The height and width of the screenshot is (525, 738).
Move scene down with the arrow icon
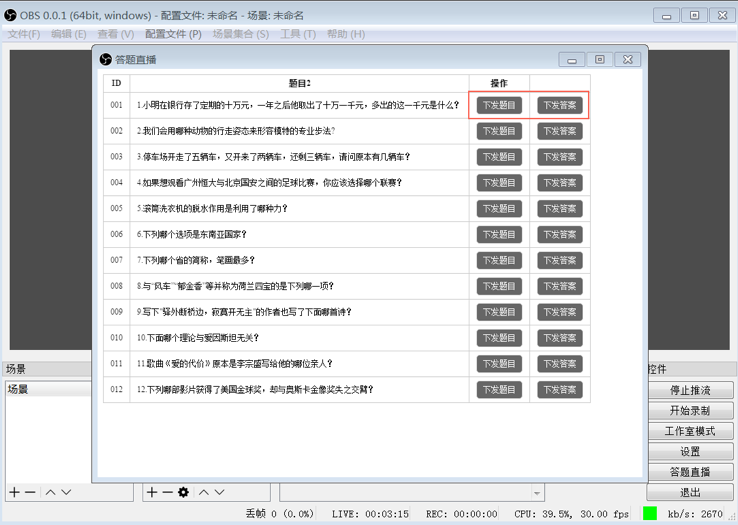[x=66, y=492]
